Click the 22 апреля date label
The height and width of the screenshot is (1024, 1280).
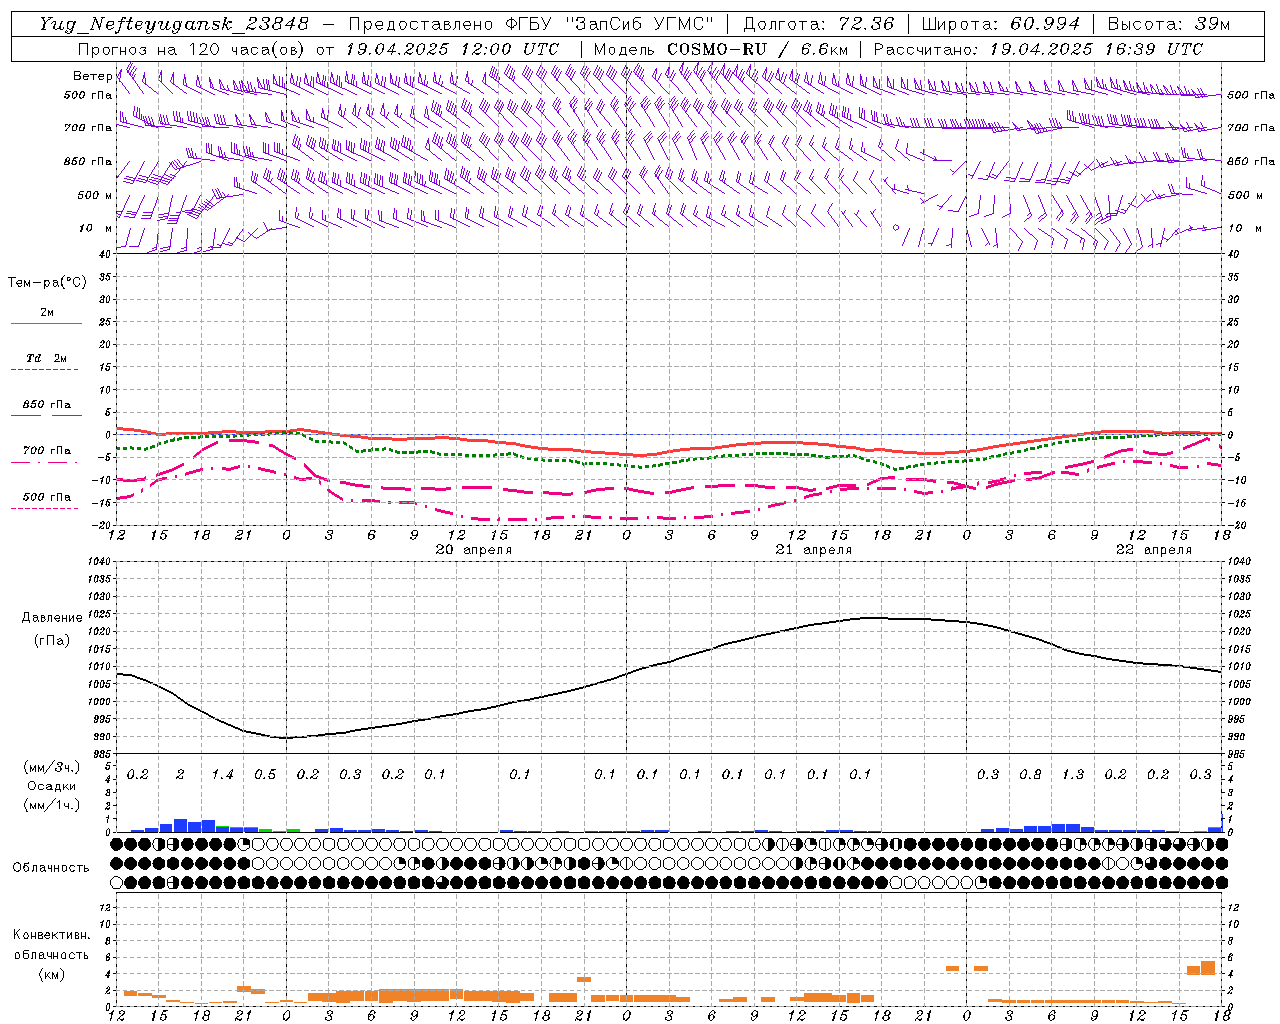coord(1154,550)
